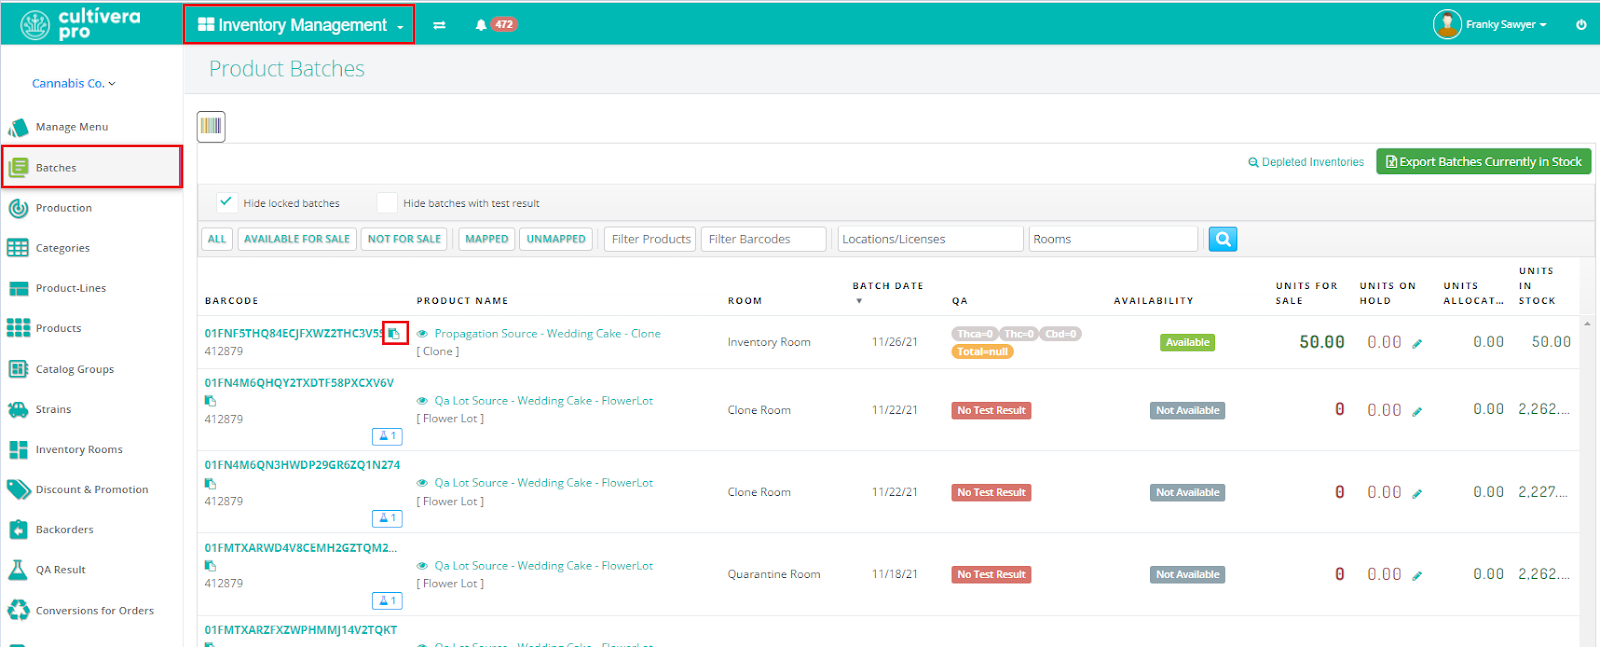
Task: Open Depleted Inventories link
Action: coord(1306,162)
